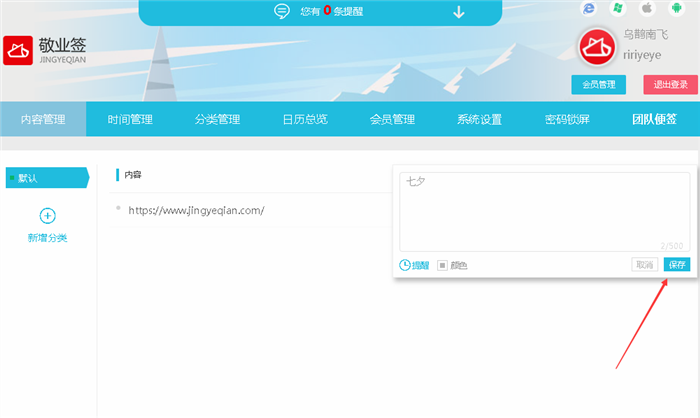Click the 敬业签 logo icon

(18, 50)
